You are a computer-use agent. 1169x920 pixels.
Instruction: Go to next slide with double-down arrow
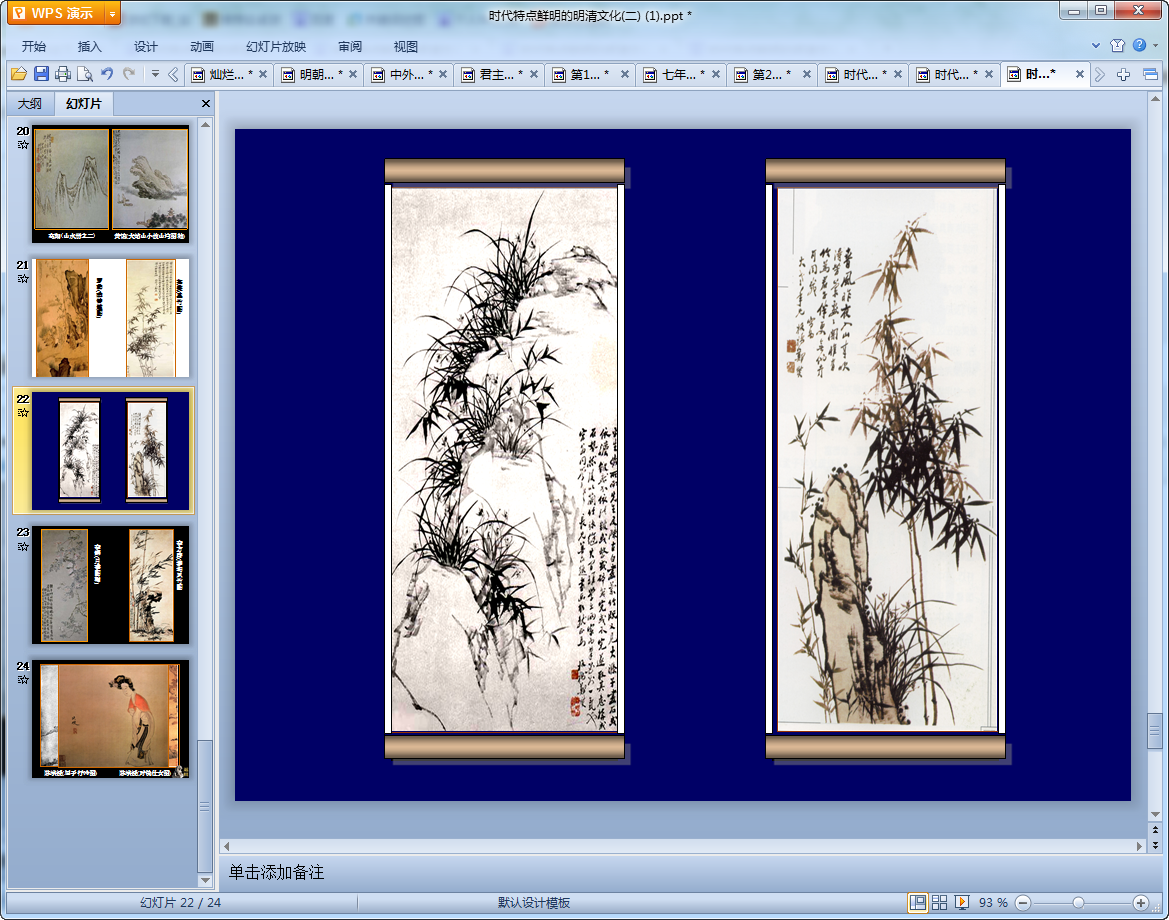[x=1156, y=845]
